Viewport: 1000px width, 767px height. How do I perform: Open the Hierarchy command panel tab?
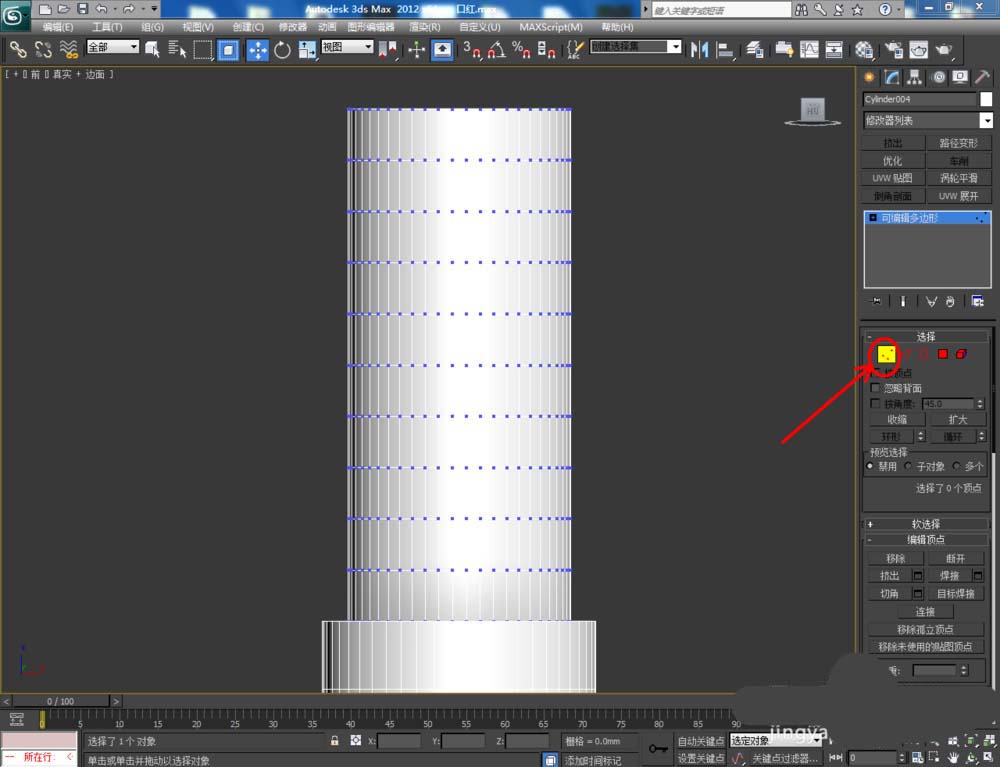coord(915,77)
